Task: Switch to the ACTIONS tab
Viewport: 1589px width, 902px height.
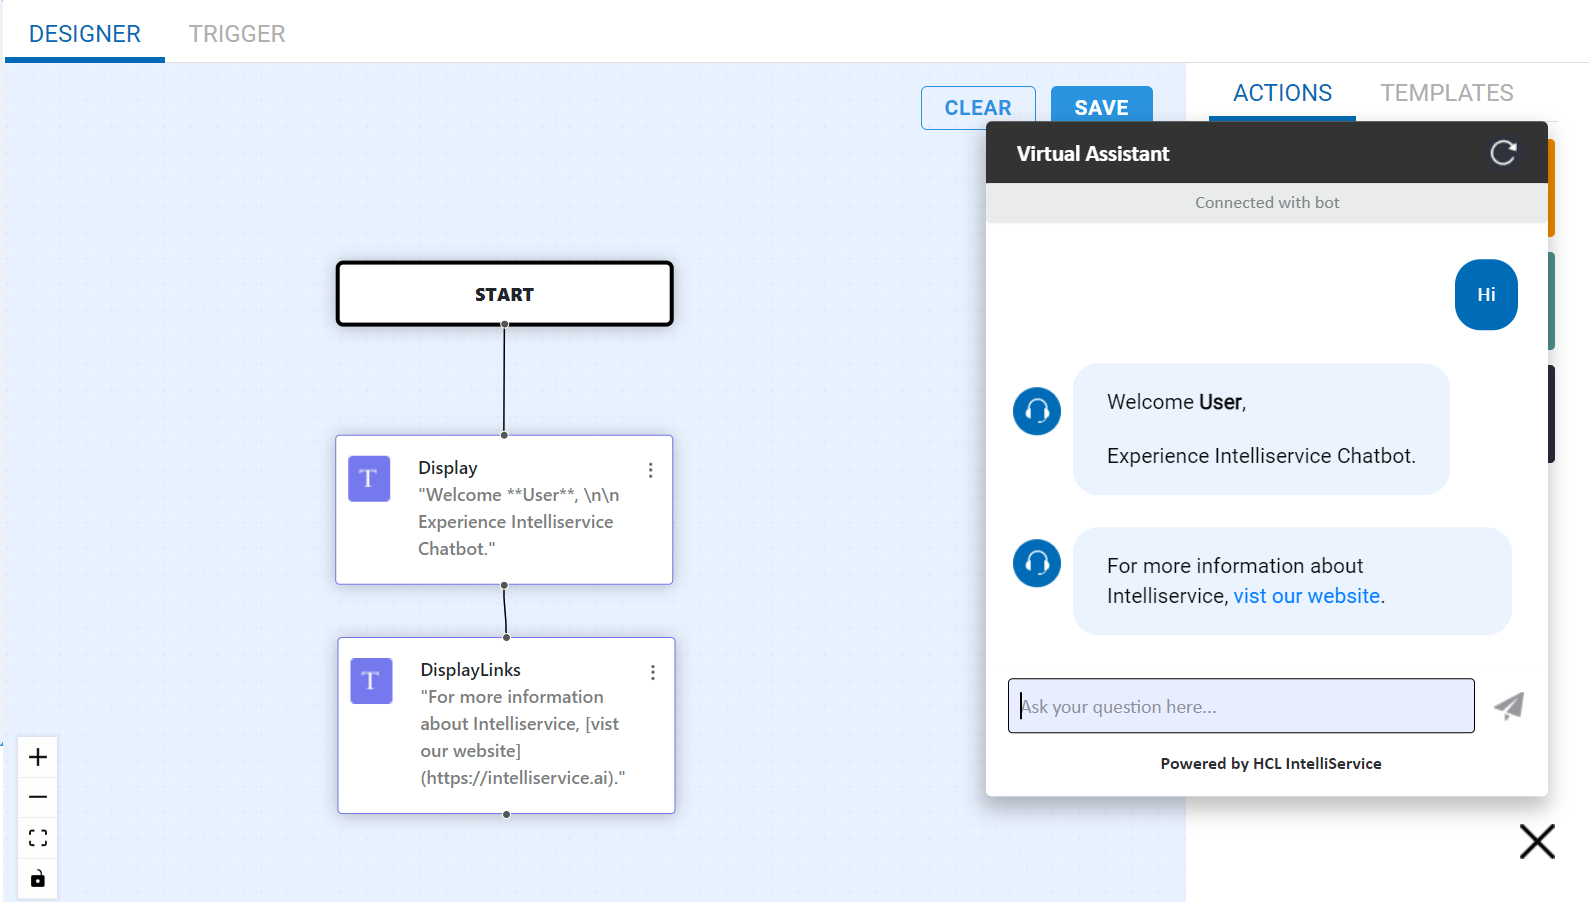Action: pos(1282,93)
